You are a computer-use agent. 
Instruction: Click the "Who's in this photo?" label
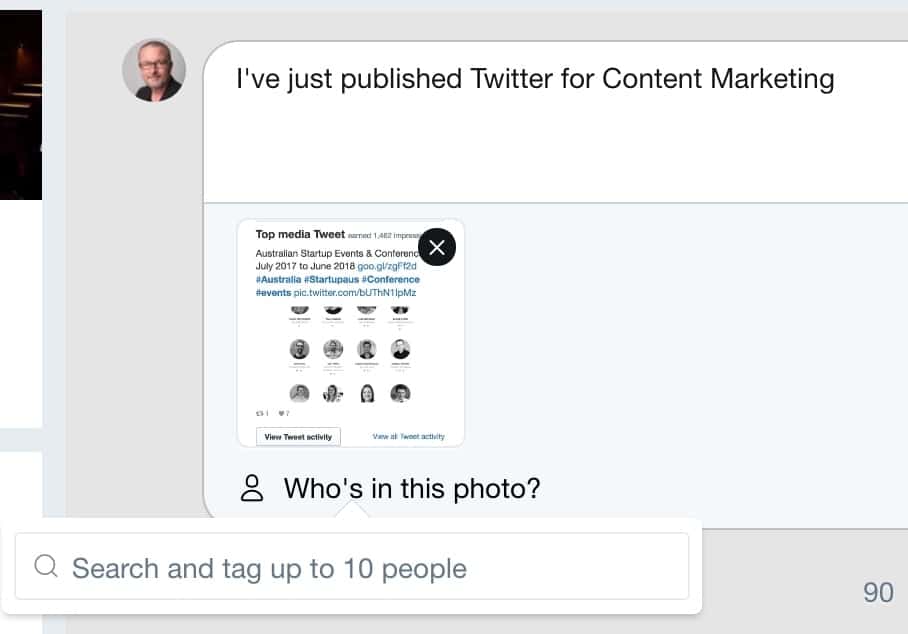pyautogui.click(x=412, y=489)
